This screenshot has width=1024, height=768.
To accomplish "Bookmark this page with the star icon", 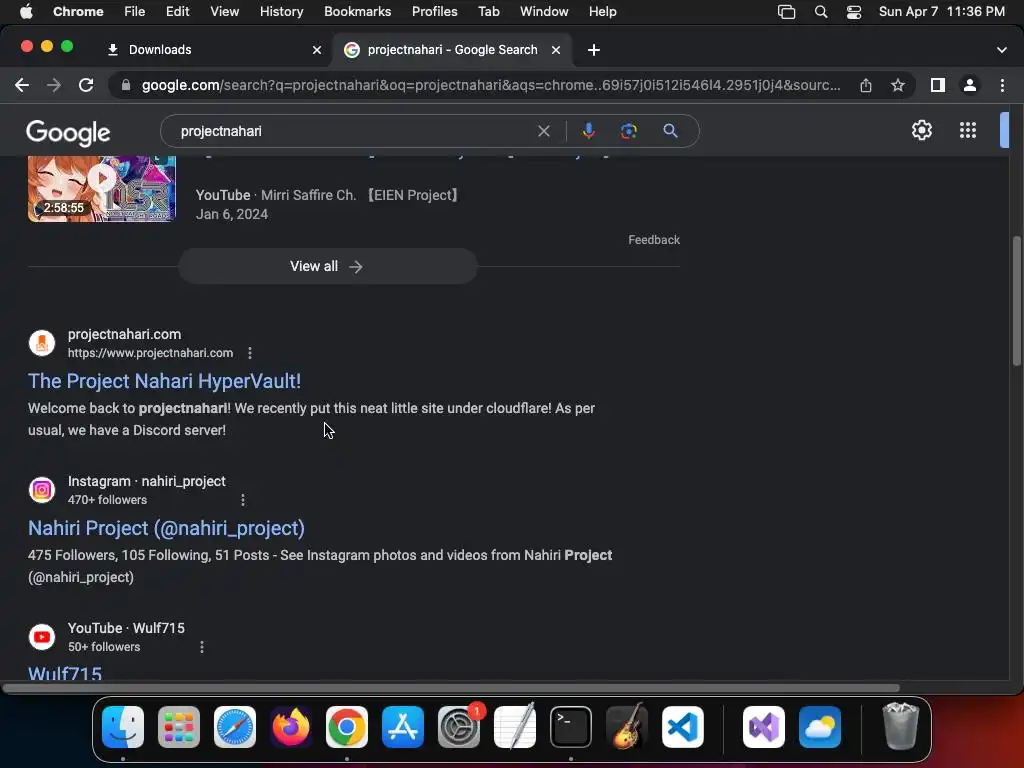I will tap(898, 85).
